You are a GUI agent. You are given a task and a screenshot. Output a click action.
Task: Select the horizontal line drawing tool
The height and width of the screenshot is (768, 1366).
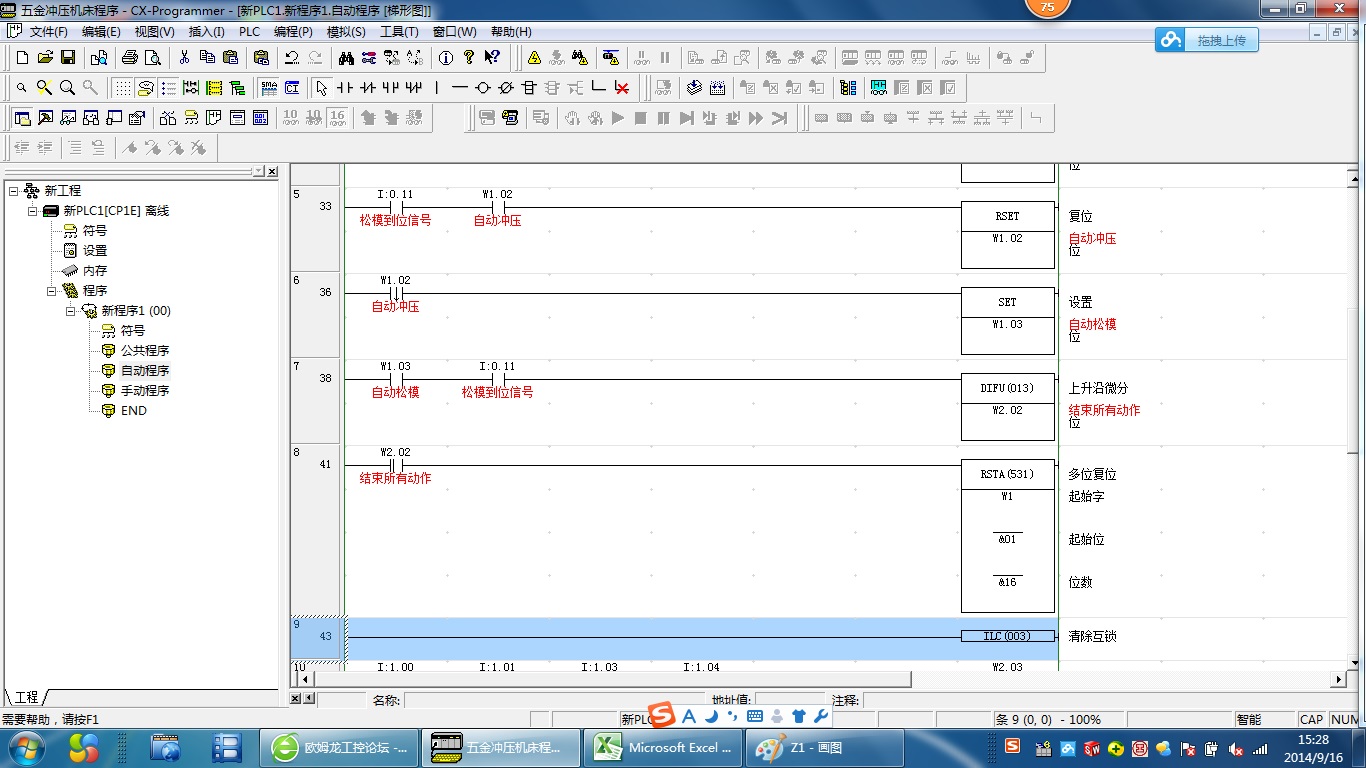click(x=460, y=88)
